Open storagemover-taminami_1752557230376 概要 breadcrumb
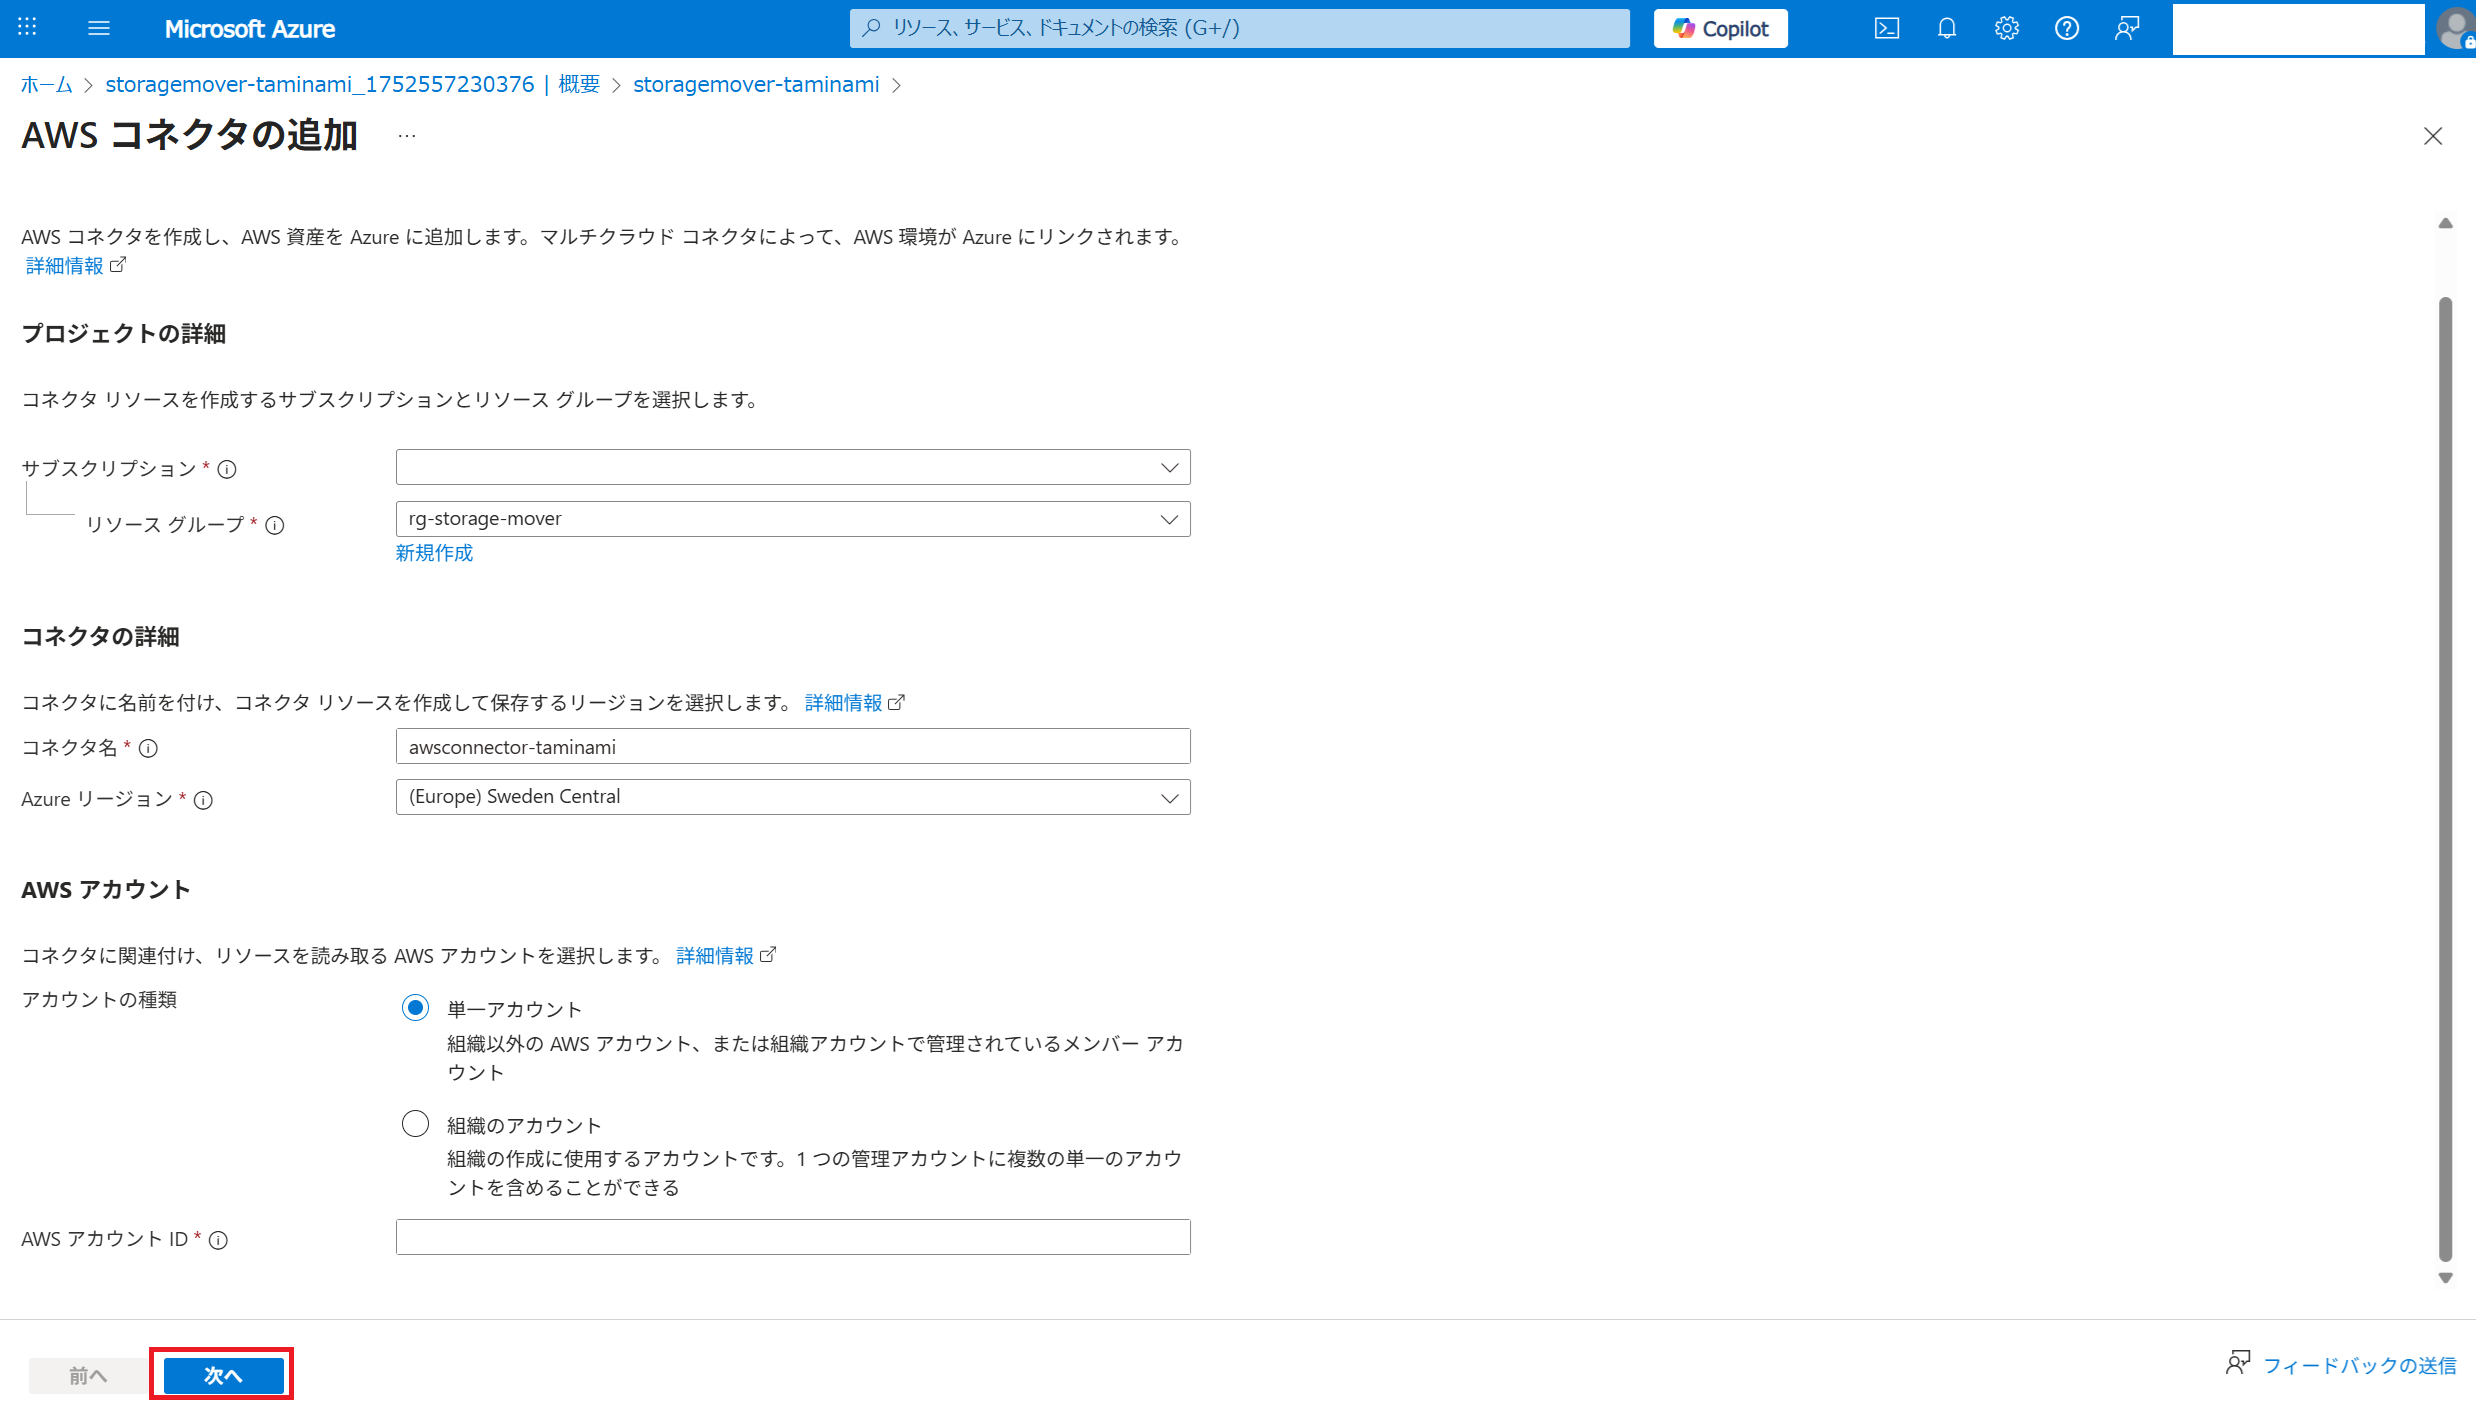This screenshot has width=2476, height=1405. [x=352, y=85]
